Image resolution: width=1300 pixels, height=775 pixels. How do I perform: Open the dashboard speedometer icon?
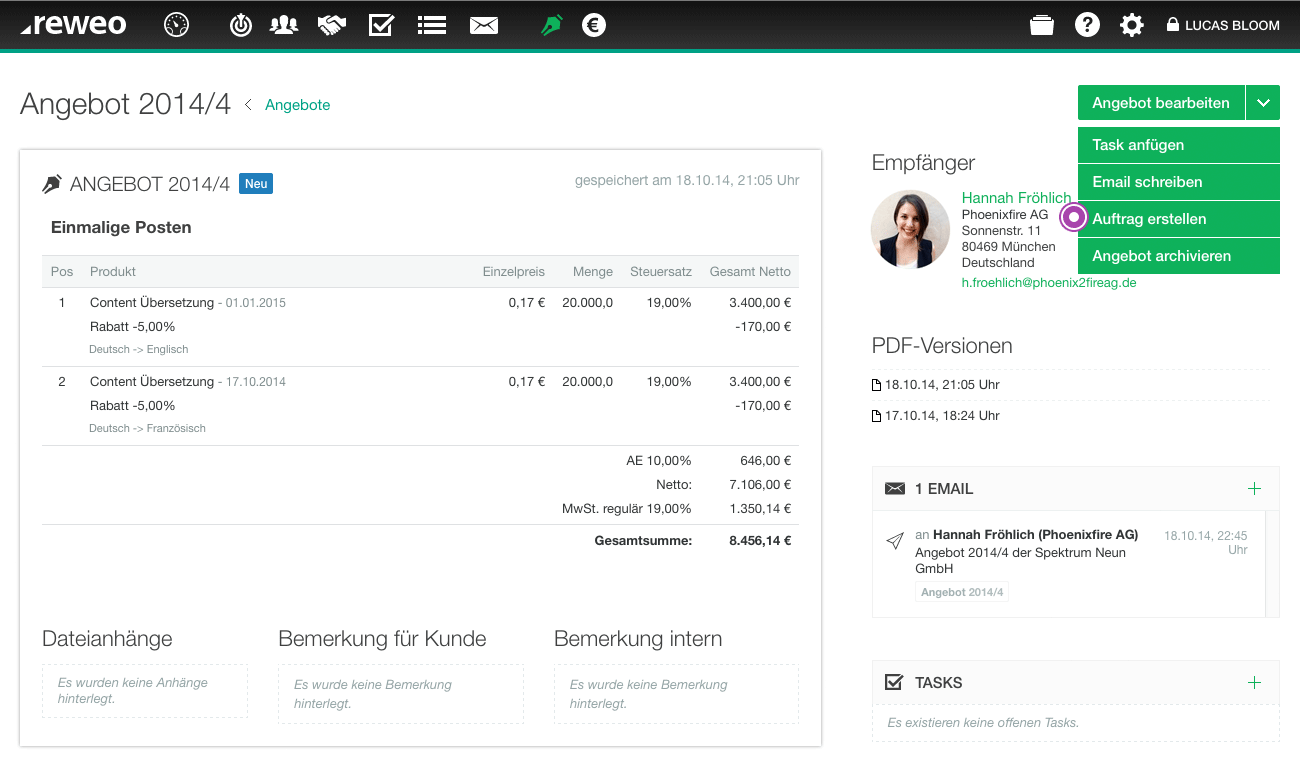coord(177,25)
